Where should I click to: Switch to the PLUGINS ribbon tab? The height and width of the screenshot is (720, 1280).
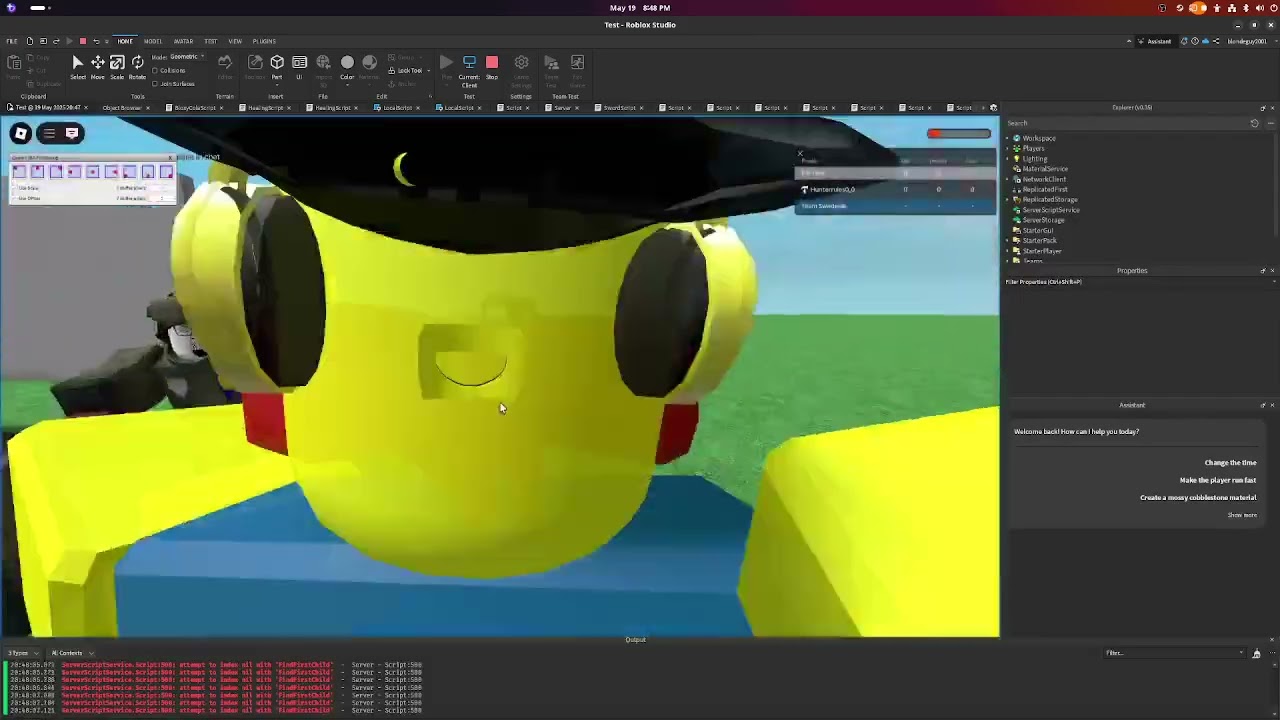264,41
